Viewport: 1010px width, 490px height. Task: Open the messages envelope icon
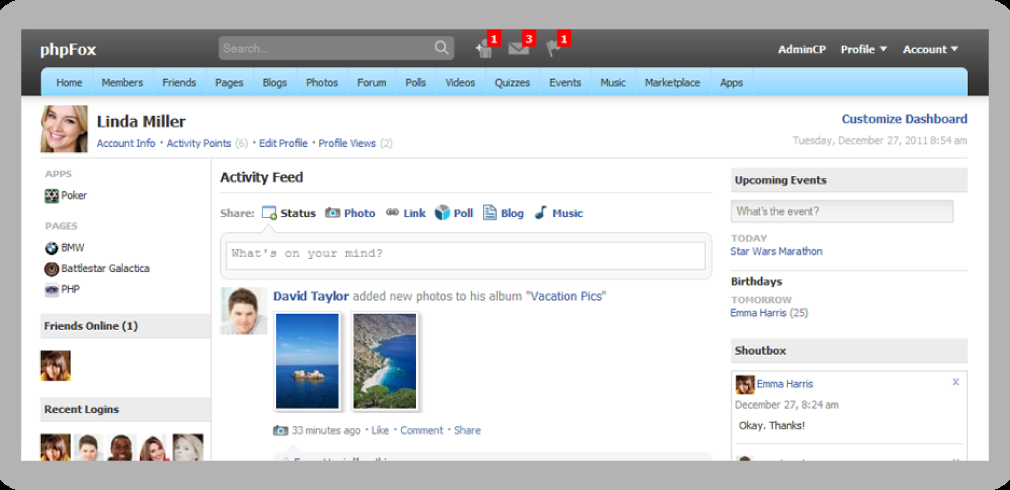[518, 48]
